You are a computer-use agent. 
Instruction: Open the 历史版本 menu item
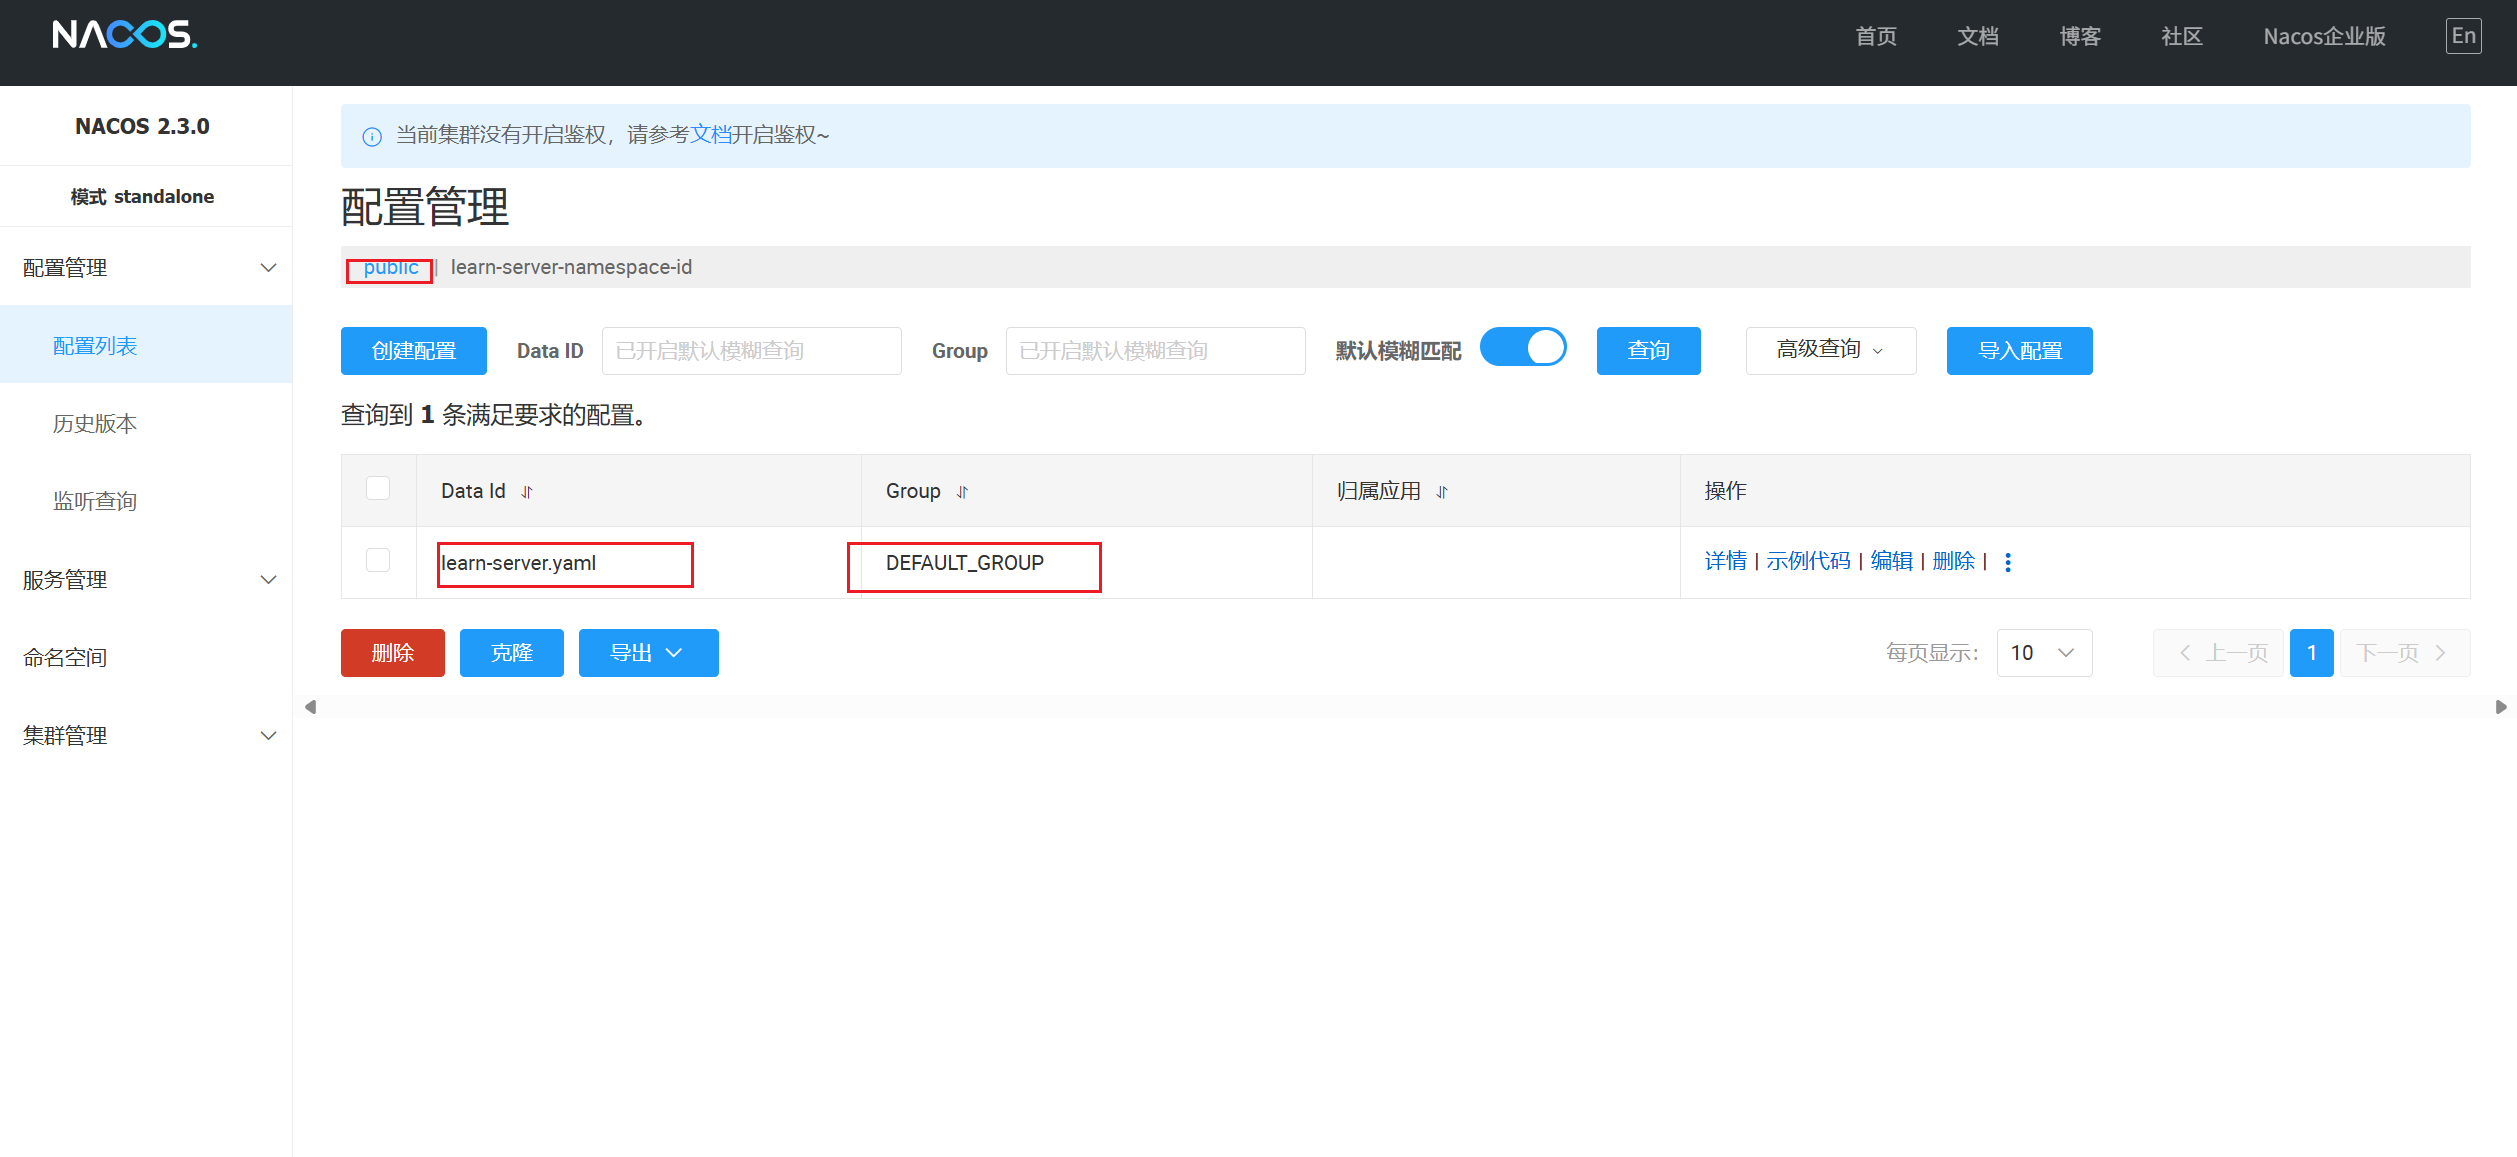tap(95, 424)
